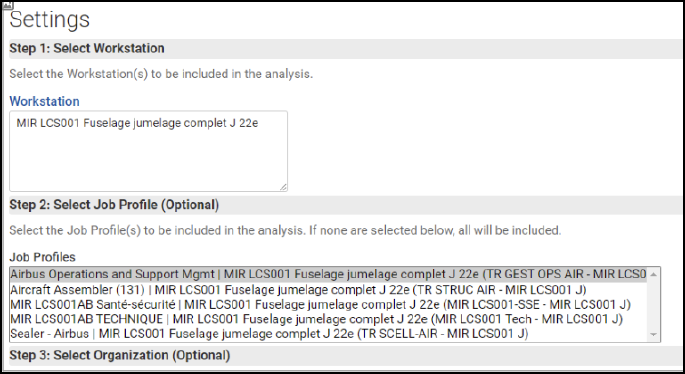Image resolution: width=685 pixels, height=374 pixels.
Task: Expand Step 3: Select Organization header
Action: [347, 356]
